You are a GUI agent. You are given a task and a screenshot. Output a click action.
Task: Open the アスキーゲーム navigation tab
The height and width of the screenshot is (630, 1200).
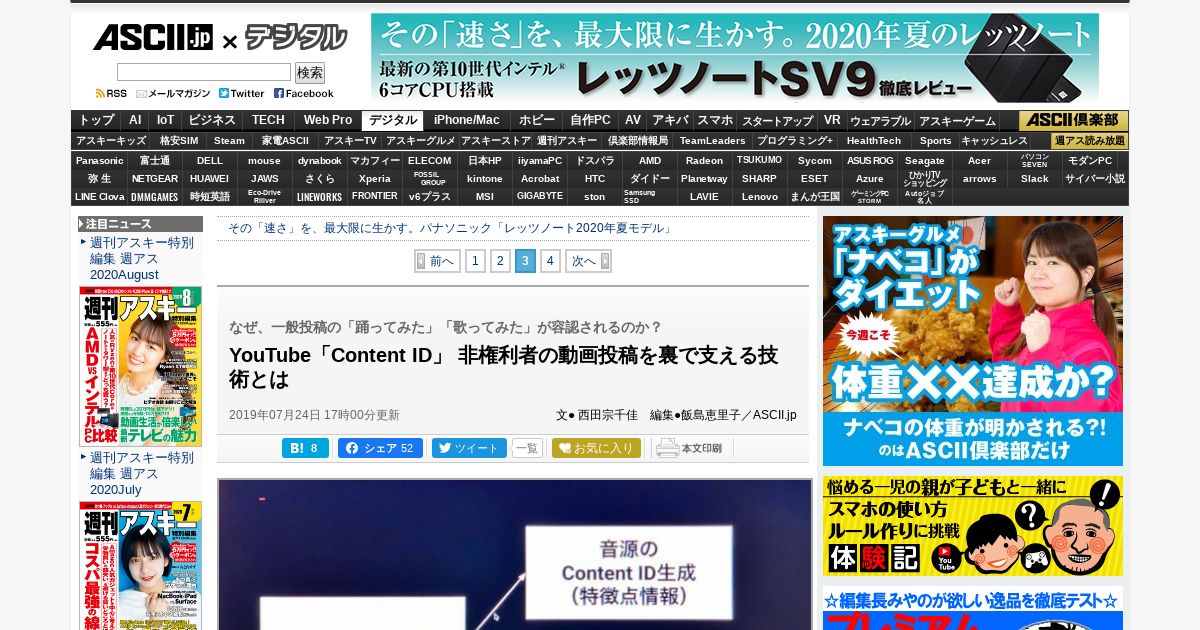(x=957, y=121)
